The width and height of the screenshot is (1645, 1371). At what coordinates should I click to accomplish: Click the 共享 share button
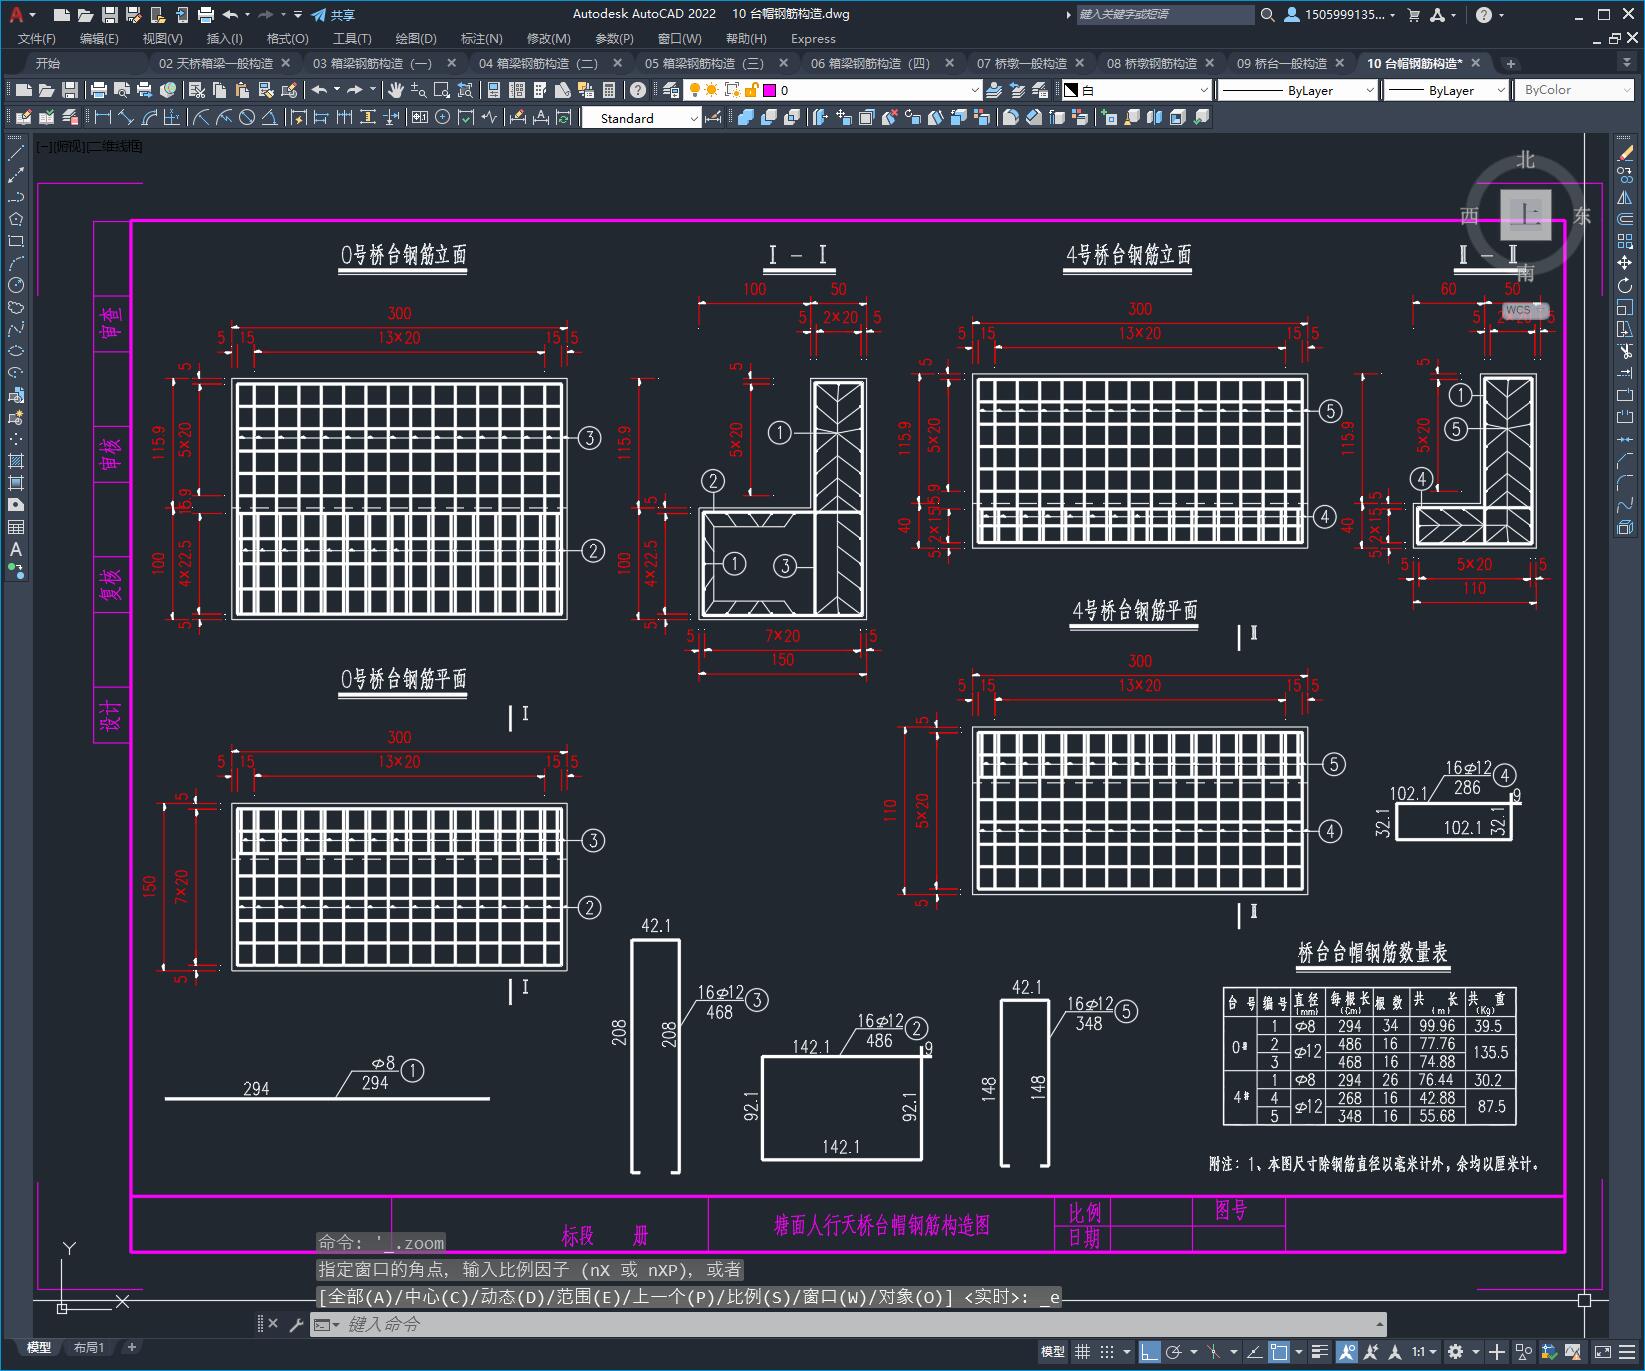pyautogui.click(x=334, y=15)
